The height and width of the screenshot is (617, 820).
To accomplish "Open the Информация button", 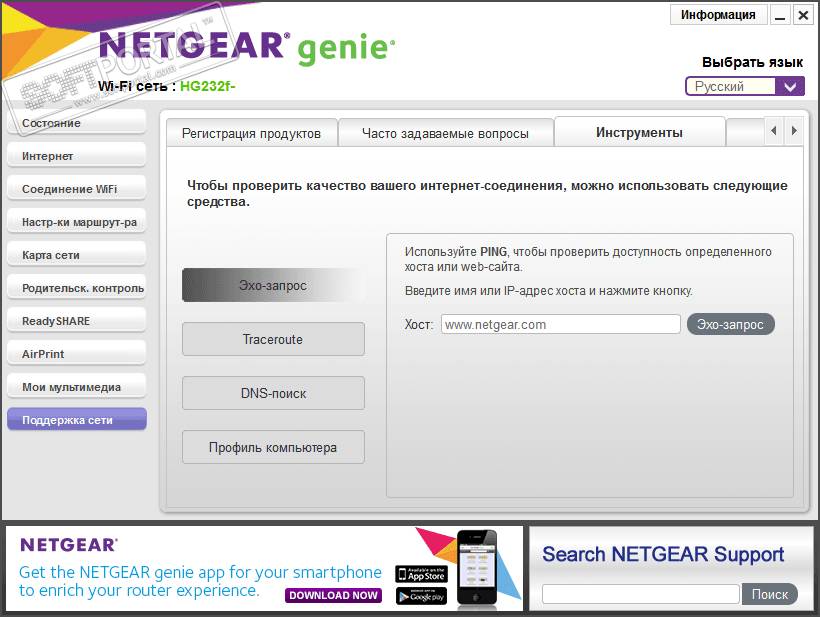I will click(x=718, y=15).
